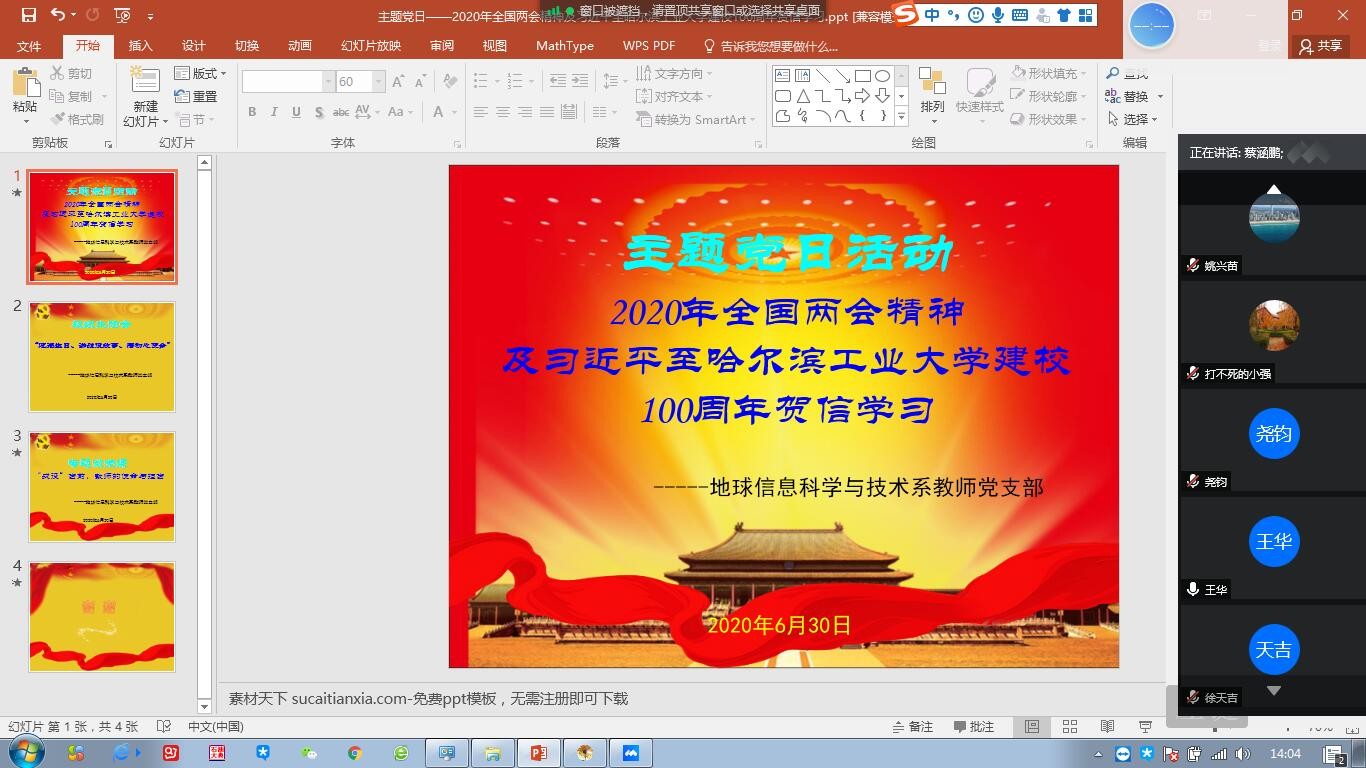Click the 共享 share button
Screen dimensions: 1366x768
coord(1320,46)
